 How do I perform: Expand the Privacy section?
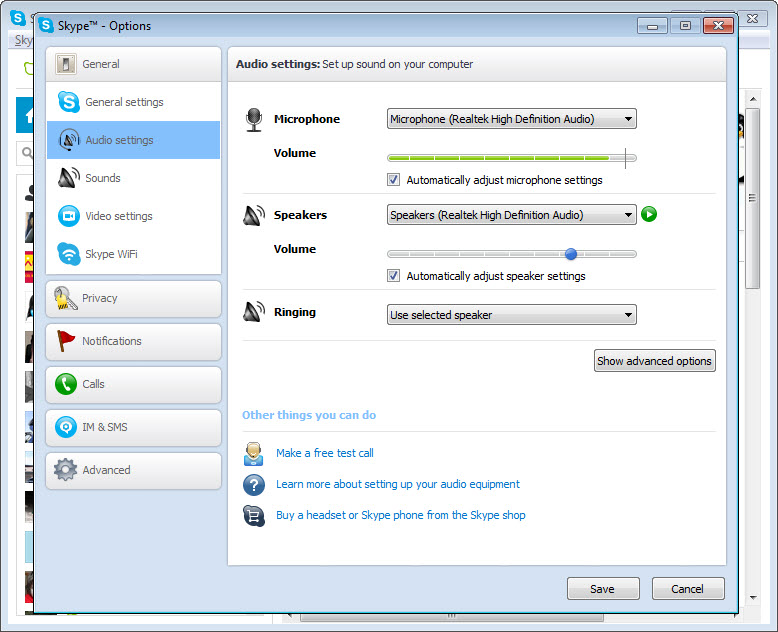tap(133, 299)
